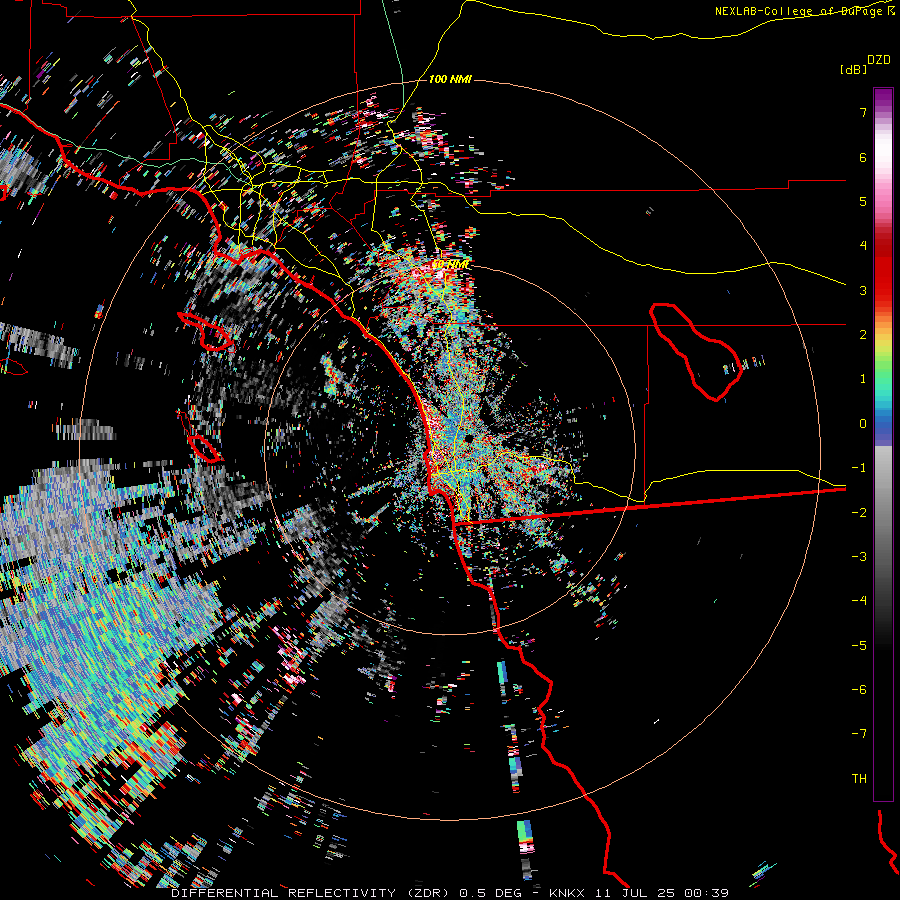Click the gray -2 dB band of color bar

(883, 513)
